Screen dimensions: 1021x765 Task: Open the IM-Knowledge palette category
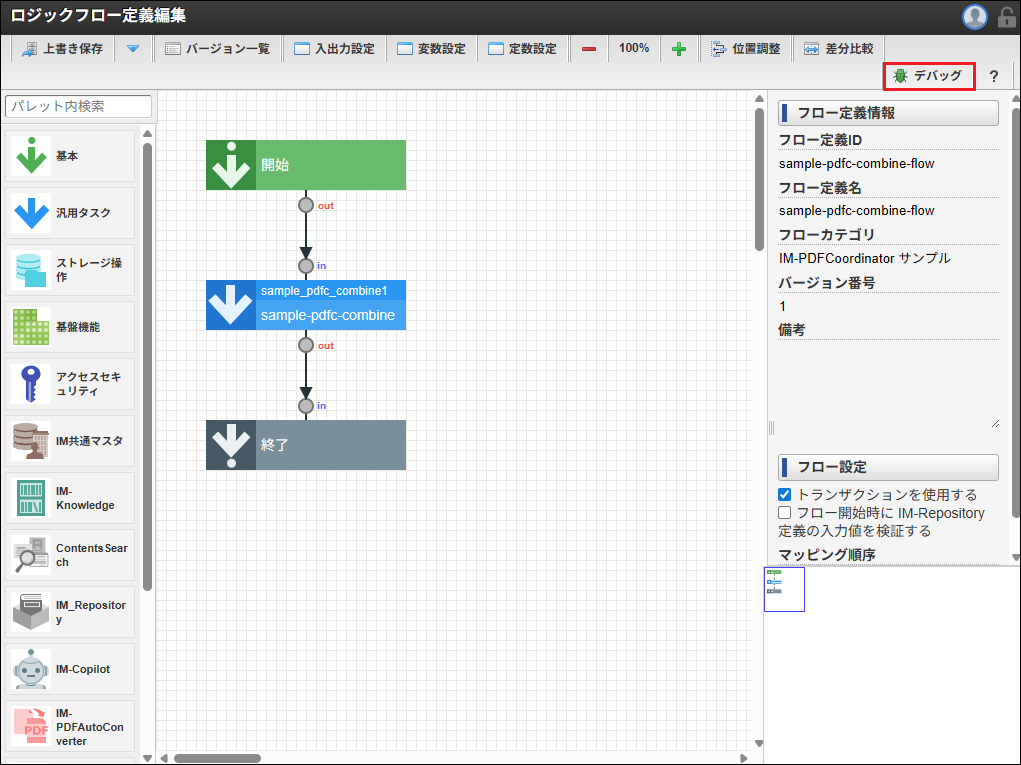pos(70,498)
